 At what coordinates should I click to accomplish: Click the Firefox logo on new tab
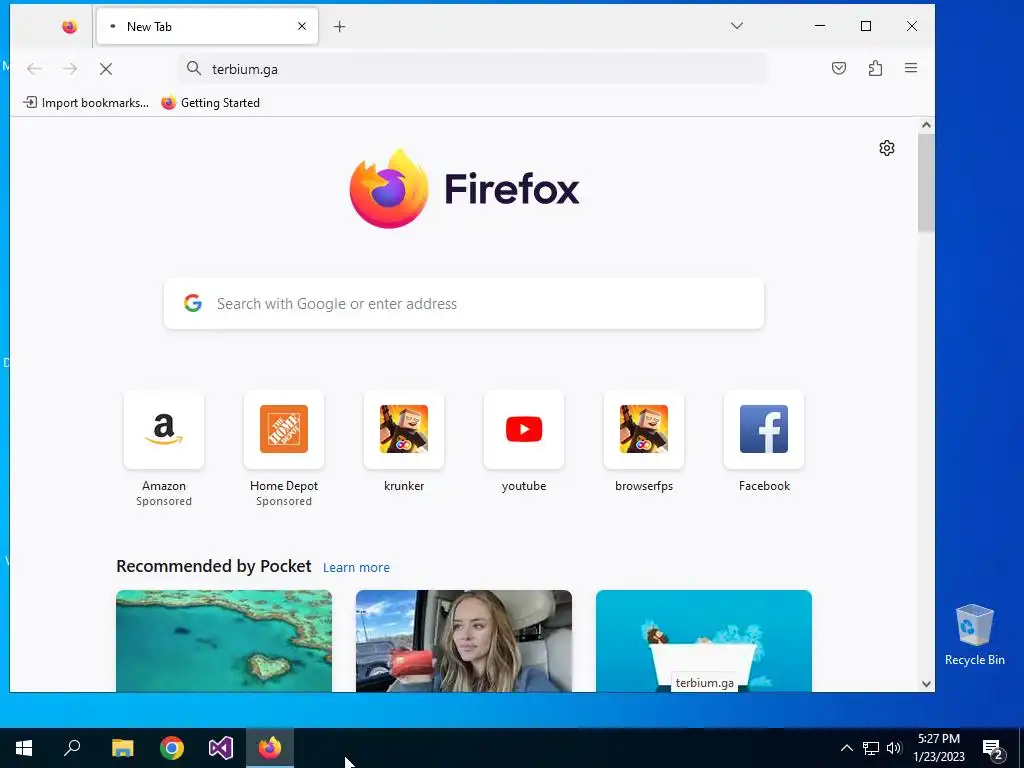coord(464,189)
